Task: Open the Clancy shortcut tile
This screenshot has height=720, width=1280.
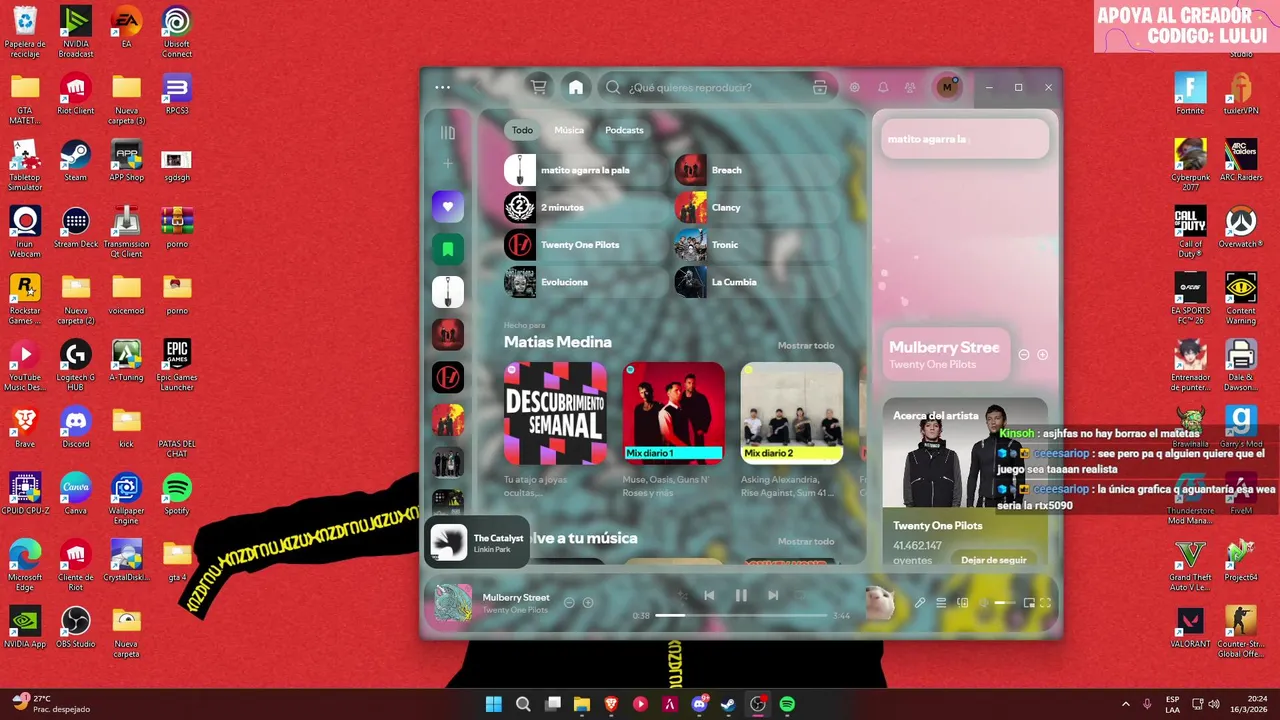Action: coord(756,207)
